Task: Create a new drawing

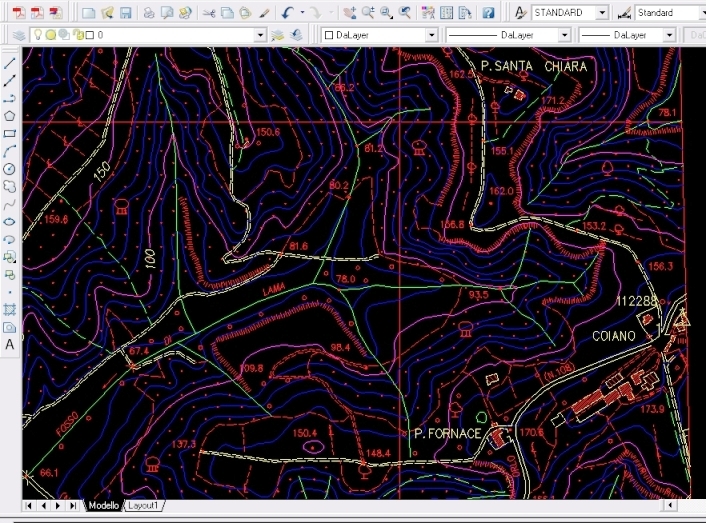Action: tap(88, 13)
